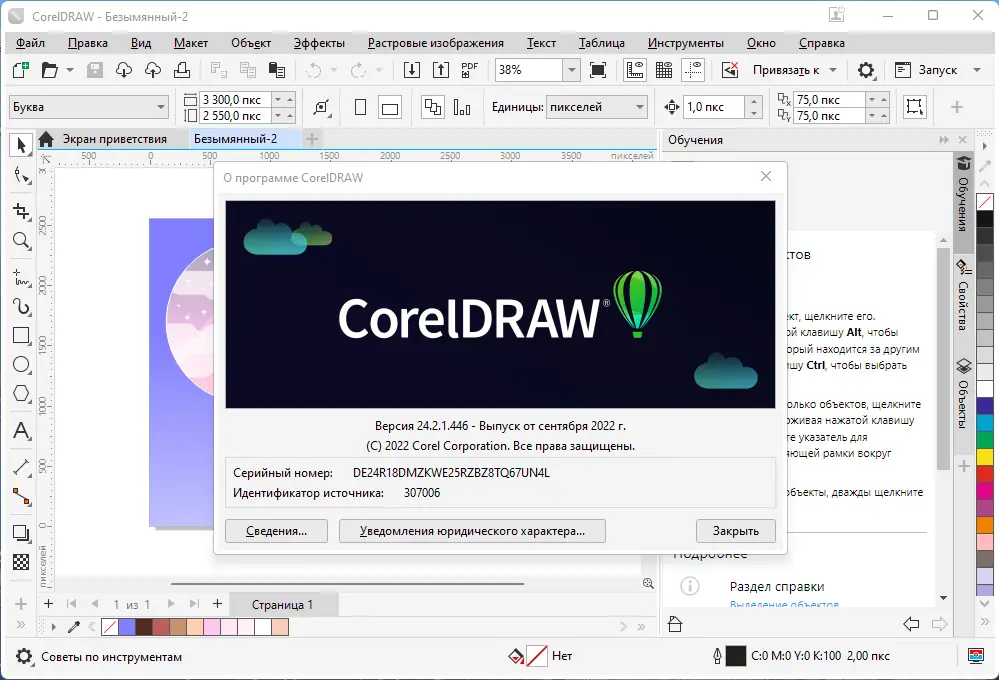Viewport: 999px width, 680px height.
Task: Open the Единицы units dropdown
Action: [x=640, y=106]
